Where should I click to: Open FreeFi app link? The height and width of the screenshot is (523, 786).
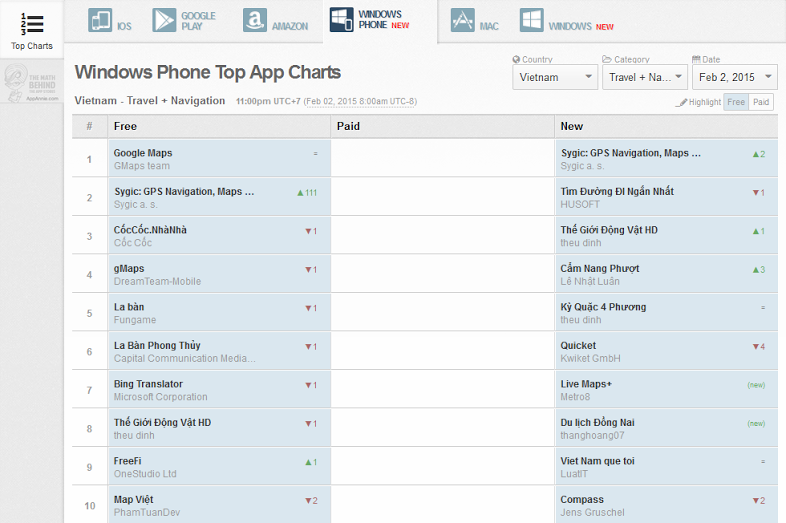[127, 461]
